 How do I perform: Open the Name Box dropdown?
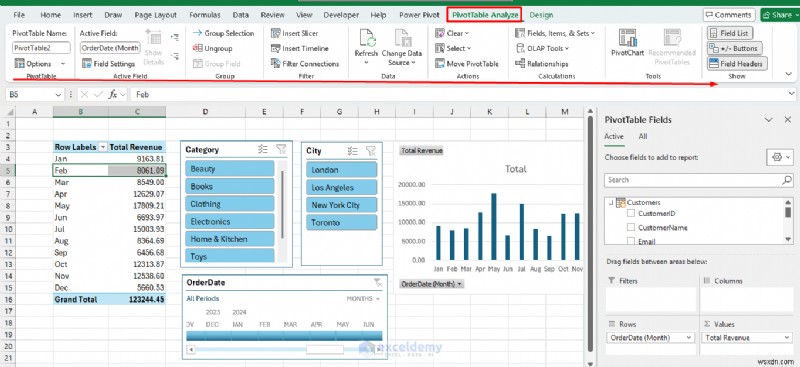coord(59,94)
